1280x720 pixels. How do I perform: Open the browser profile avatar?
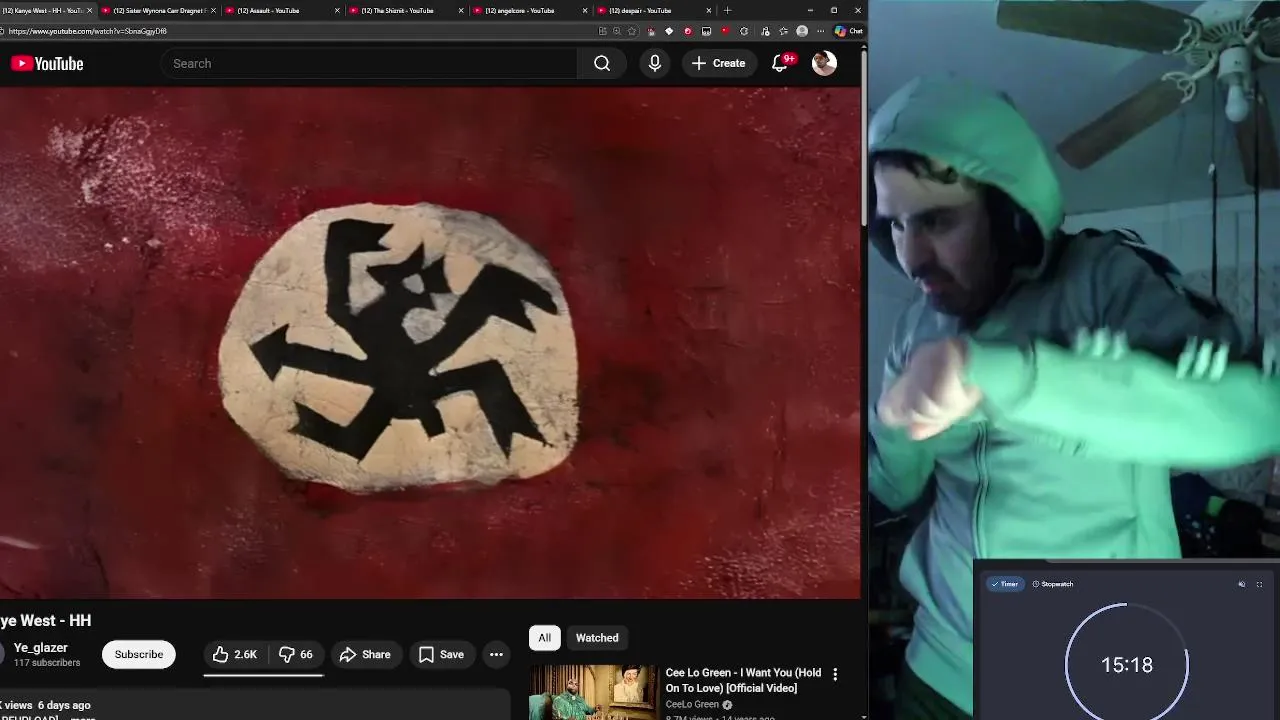(x=802, y=31)
